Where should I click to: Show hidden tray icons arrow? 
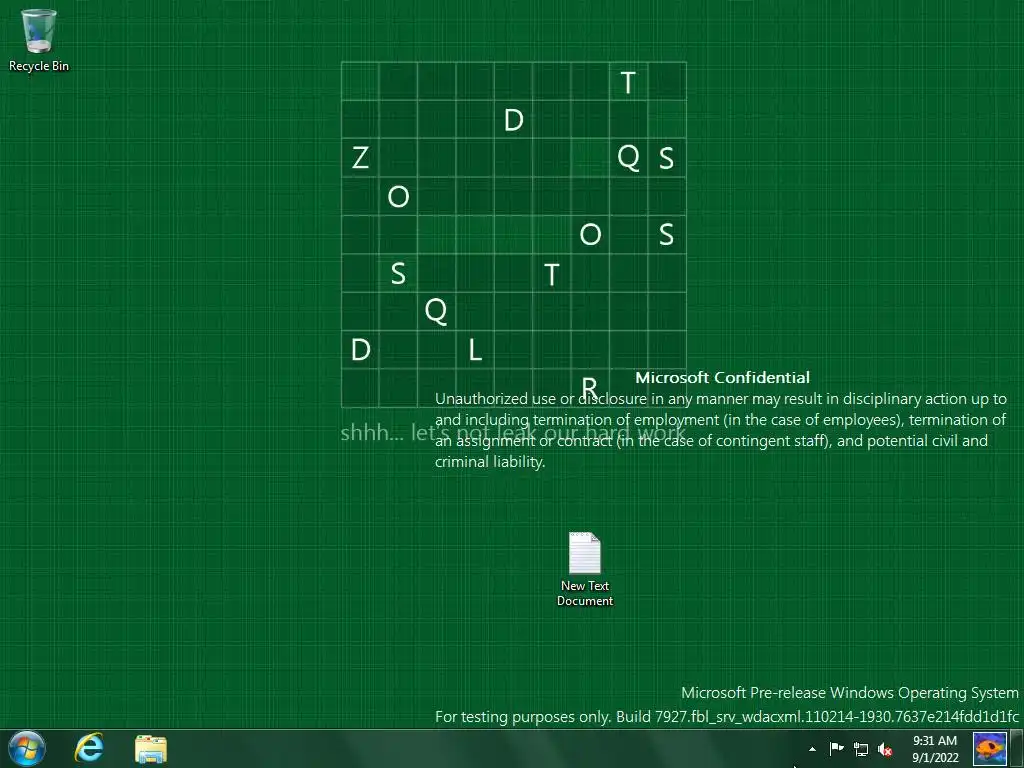(812, 749)
